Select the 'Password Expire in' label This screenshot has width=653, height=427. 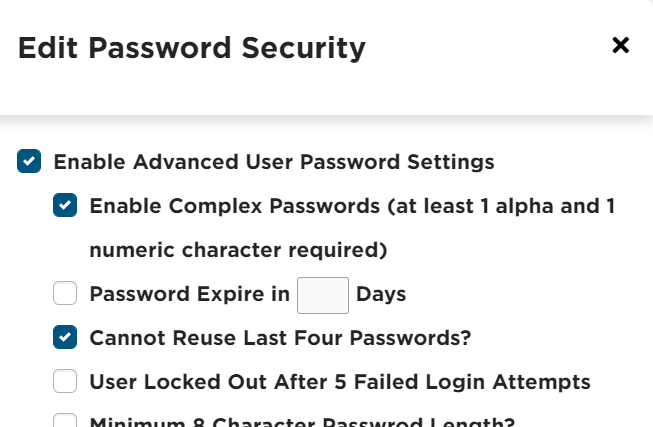pos(190,294)
